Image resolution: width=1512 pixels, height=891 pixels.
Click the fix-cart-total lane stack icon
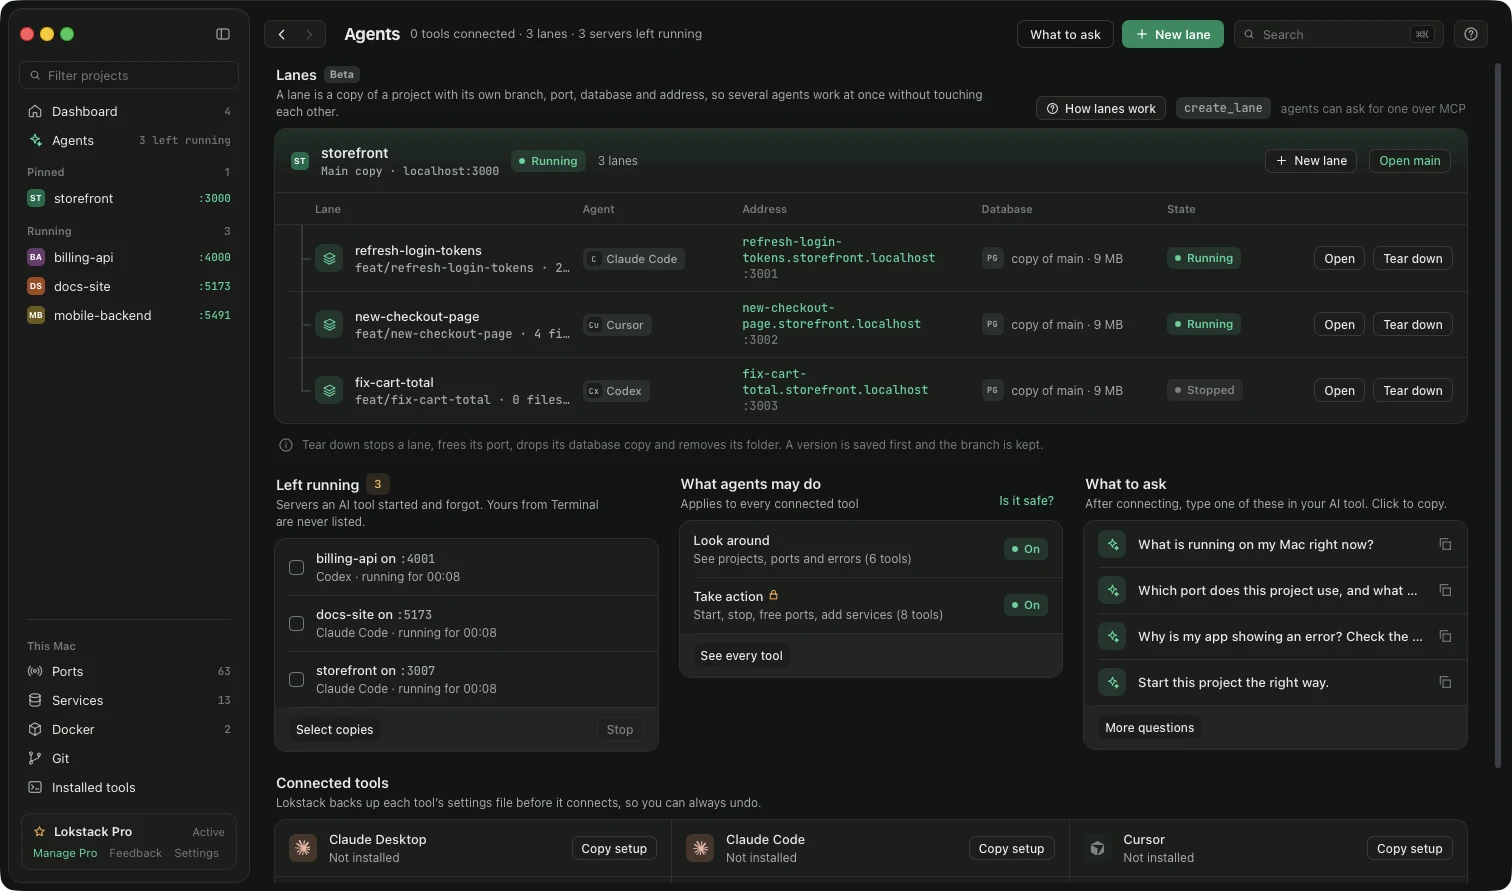[x=329, y=390]
